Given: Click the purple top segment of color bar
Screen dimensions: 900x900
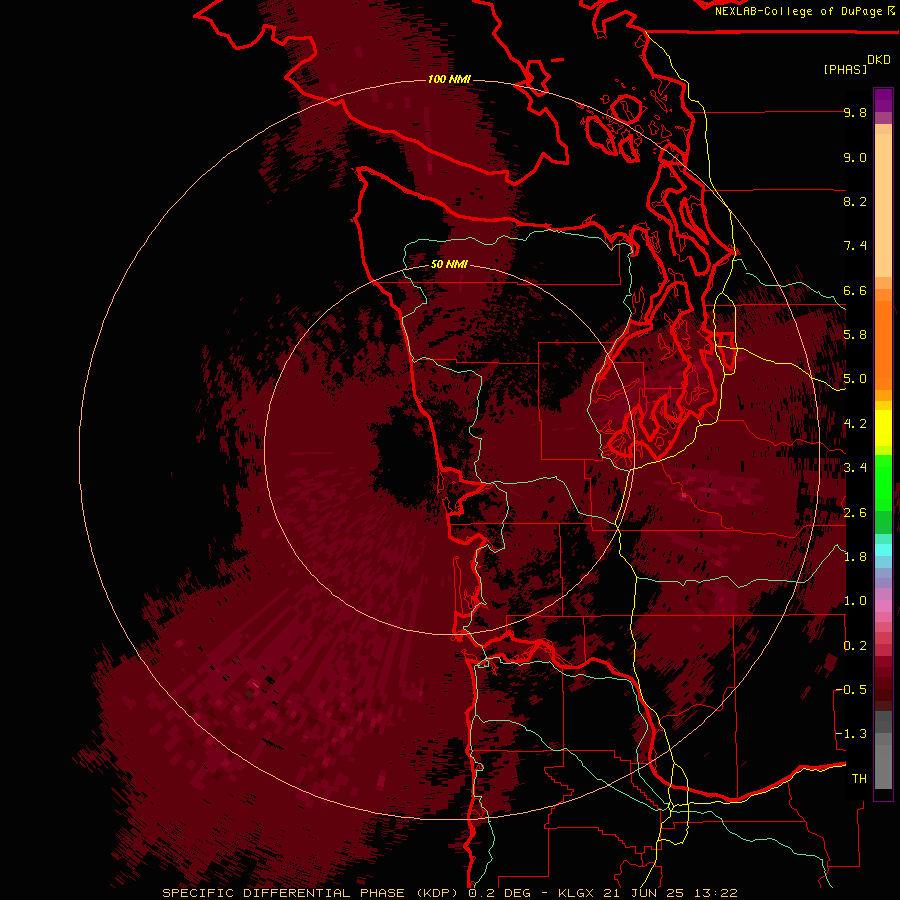Looking at the screenshot, I should coord(883,100).
